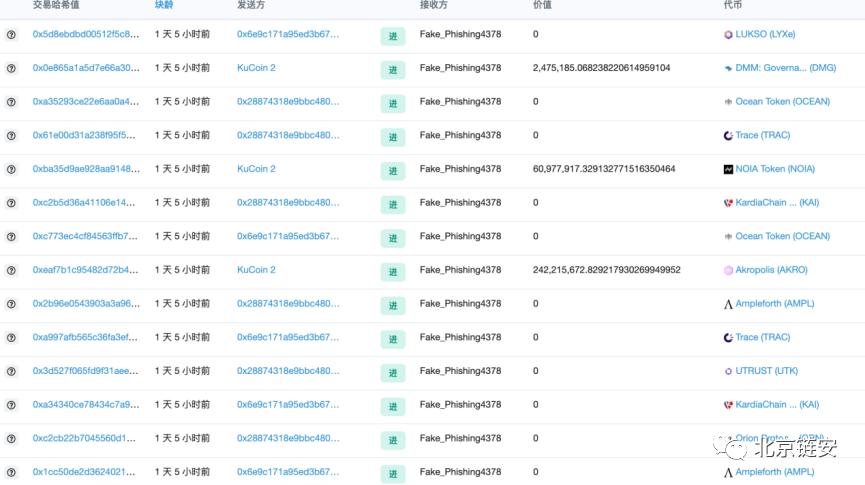The height and width of the screenshot is (485, 865).
Task: Click the help icon for transaction 0xa34340ce78434c7a9
Action: click(x=11, y=405)
